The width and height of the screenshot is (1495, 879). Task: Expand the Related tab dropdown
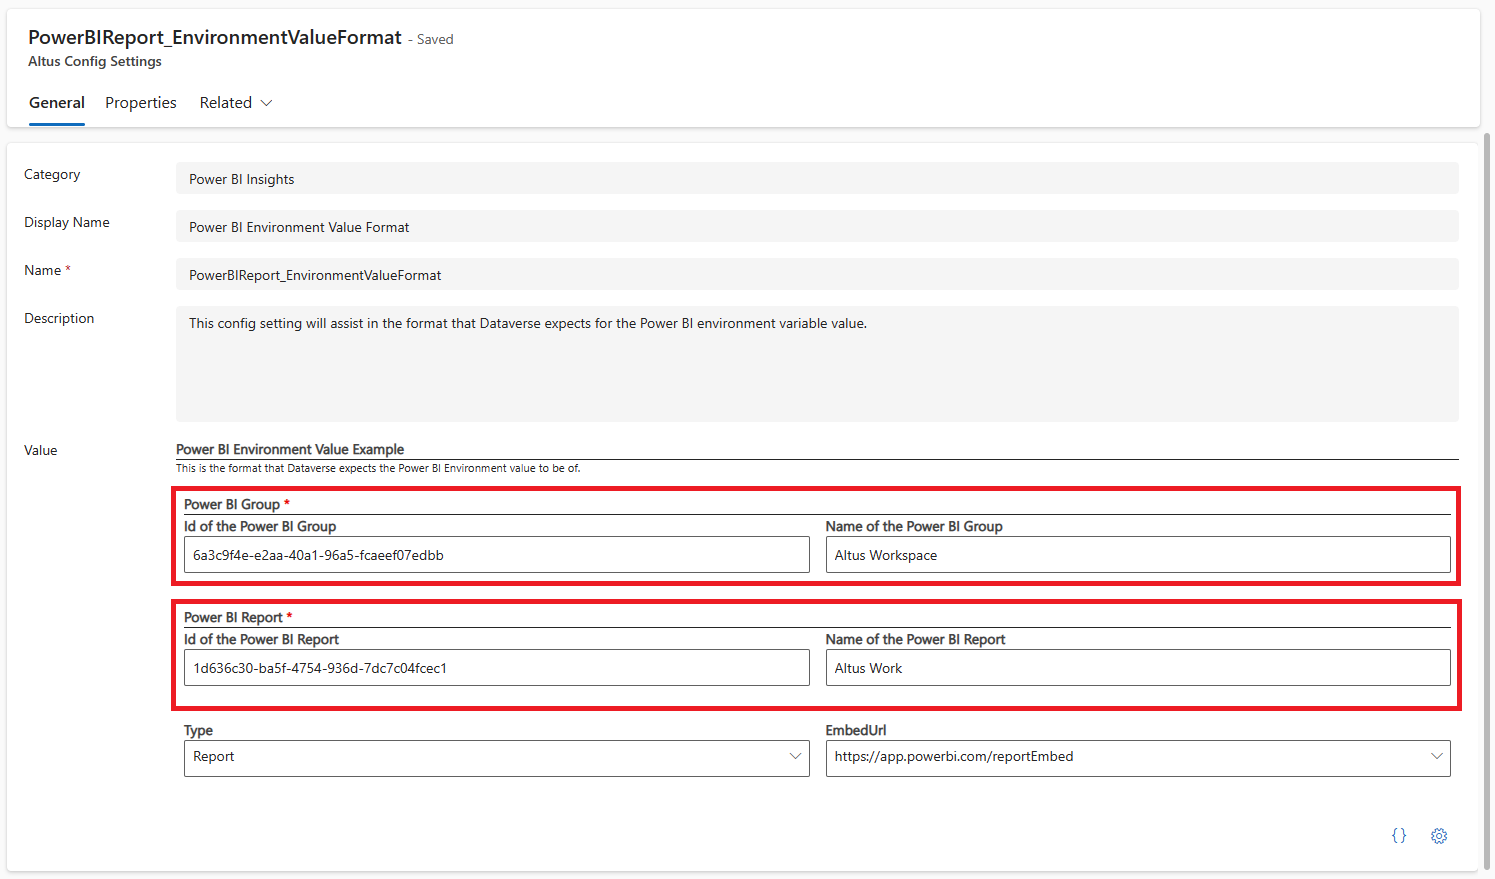236,103
